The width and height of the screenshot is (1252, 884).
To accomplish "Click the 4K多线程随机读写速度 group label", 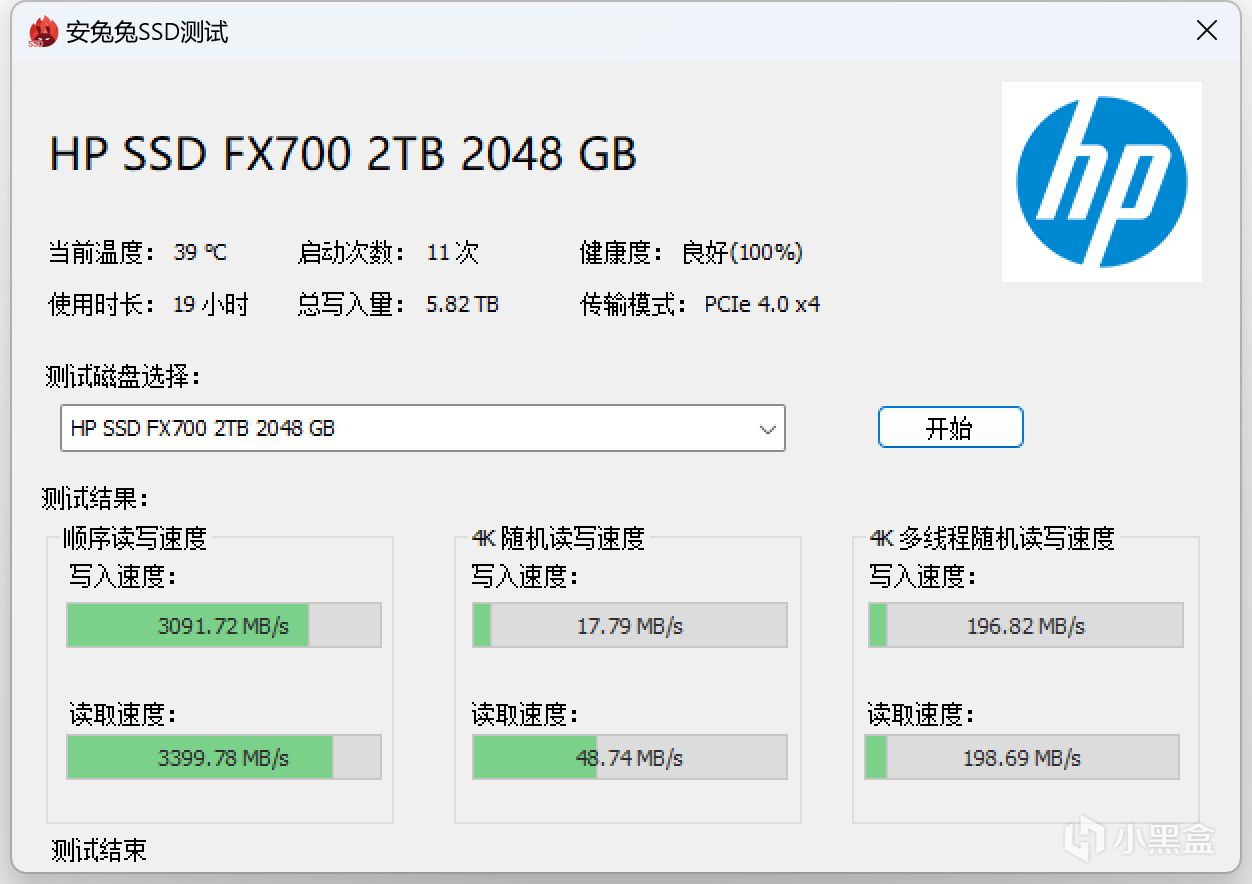I will 992,539.
